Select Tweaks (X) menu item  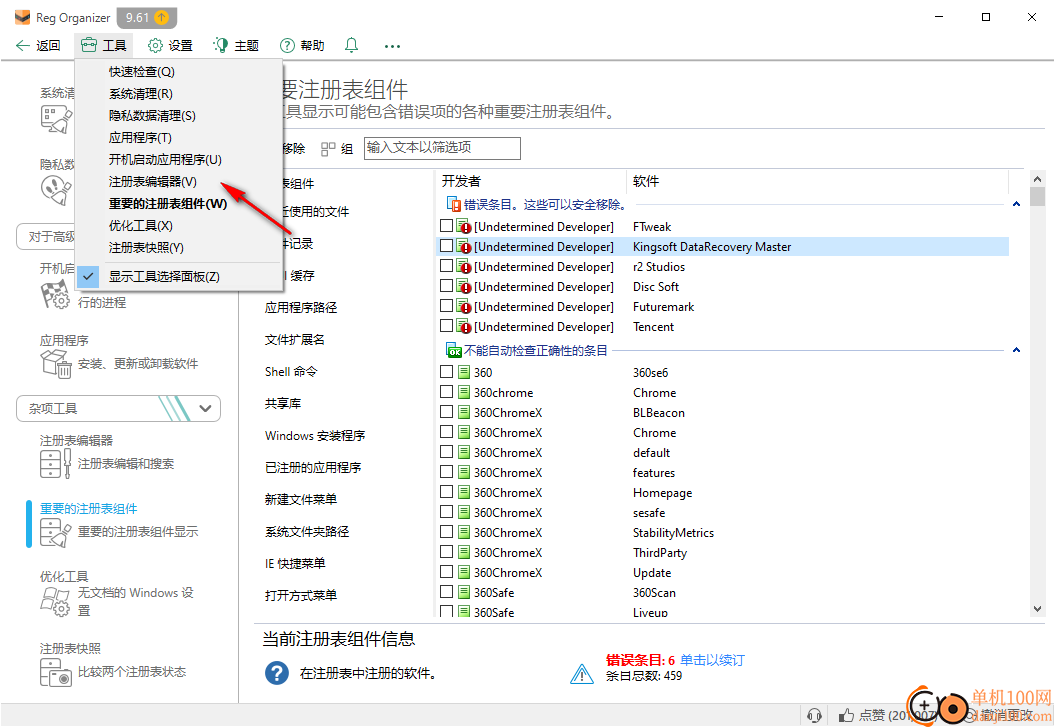pyautogui.click(x=178, y=225)
